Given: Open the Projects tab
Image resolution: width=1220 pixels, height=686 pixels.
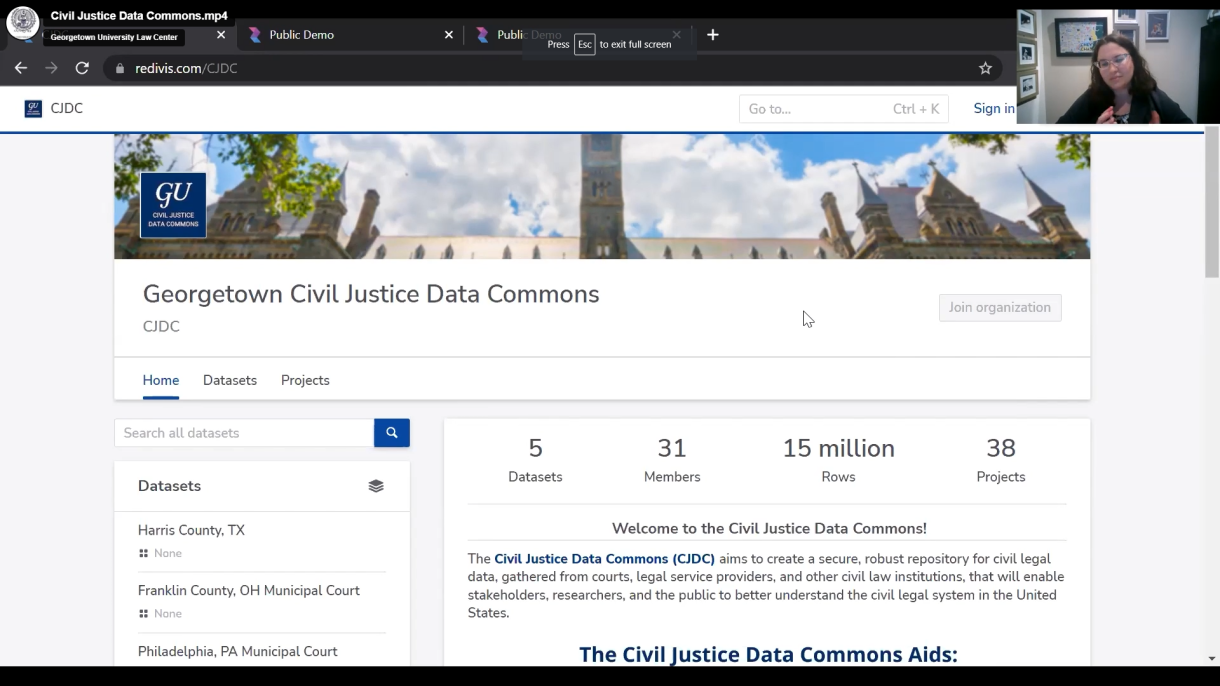Looking at the screenshot, I should click(x=304, y=380).
